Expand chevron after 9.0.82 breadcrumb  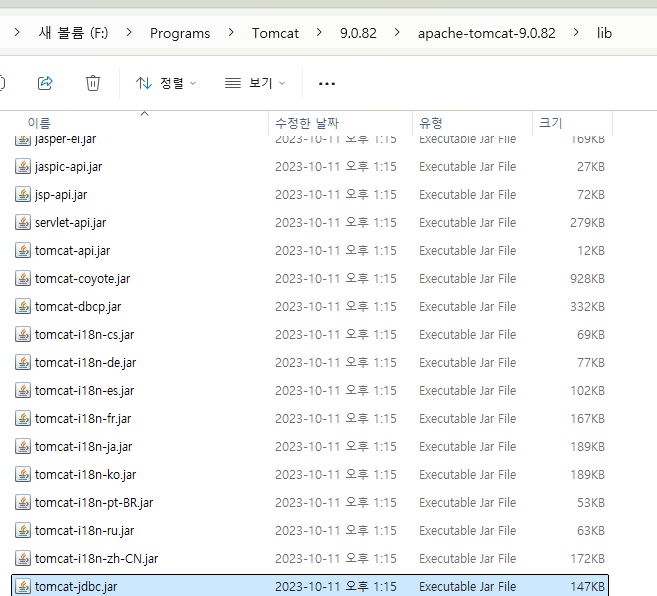point(397,32)
